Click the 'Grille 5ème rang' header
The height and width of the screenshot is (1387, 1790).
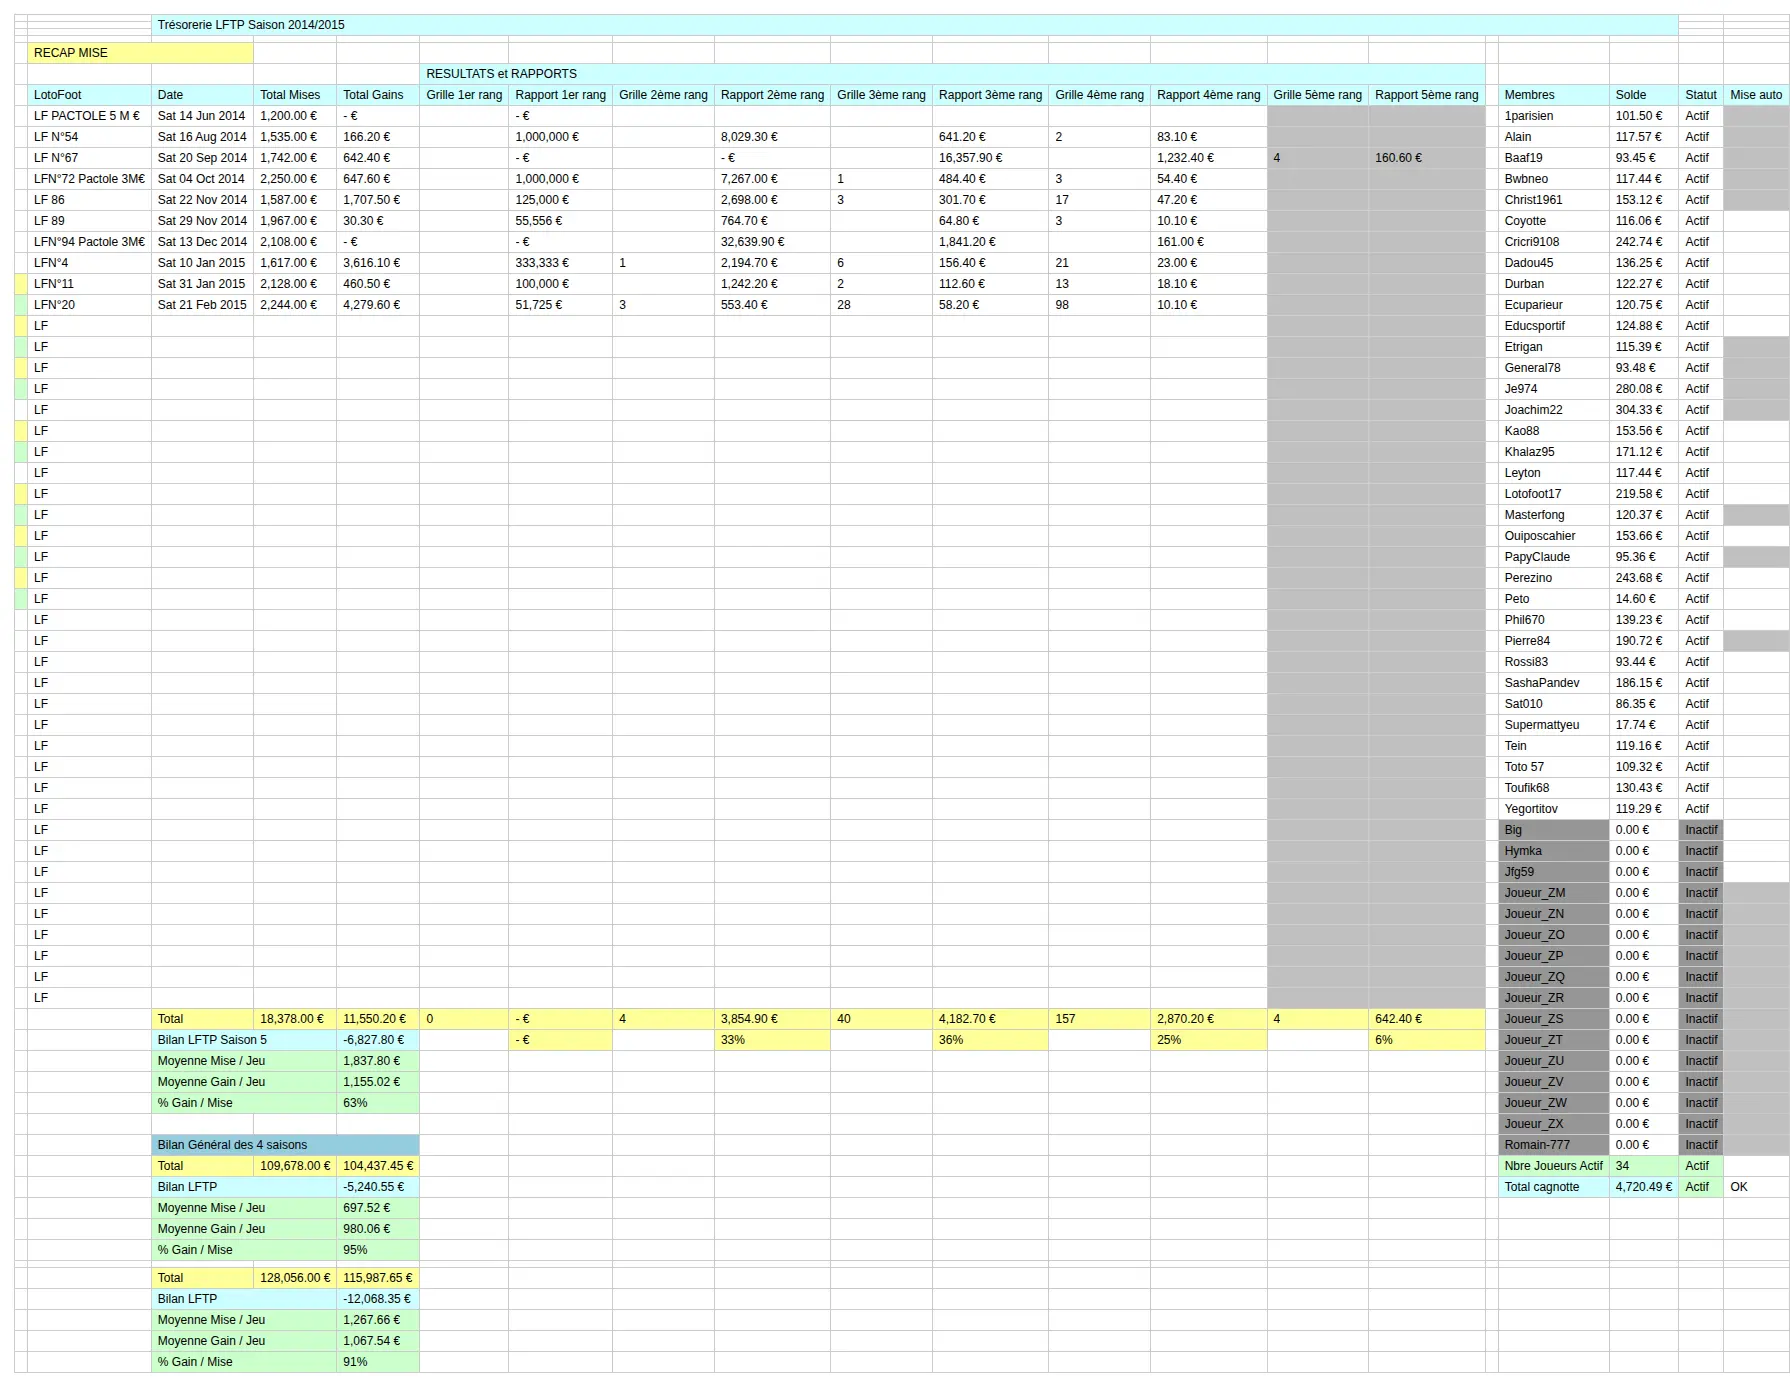click(1317, 95)
